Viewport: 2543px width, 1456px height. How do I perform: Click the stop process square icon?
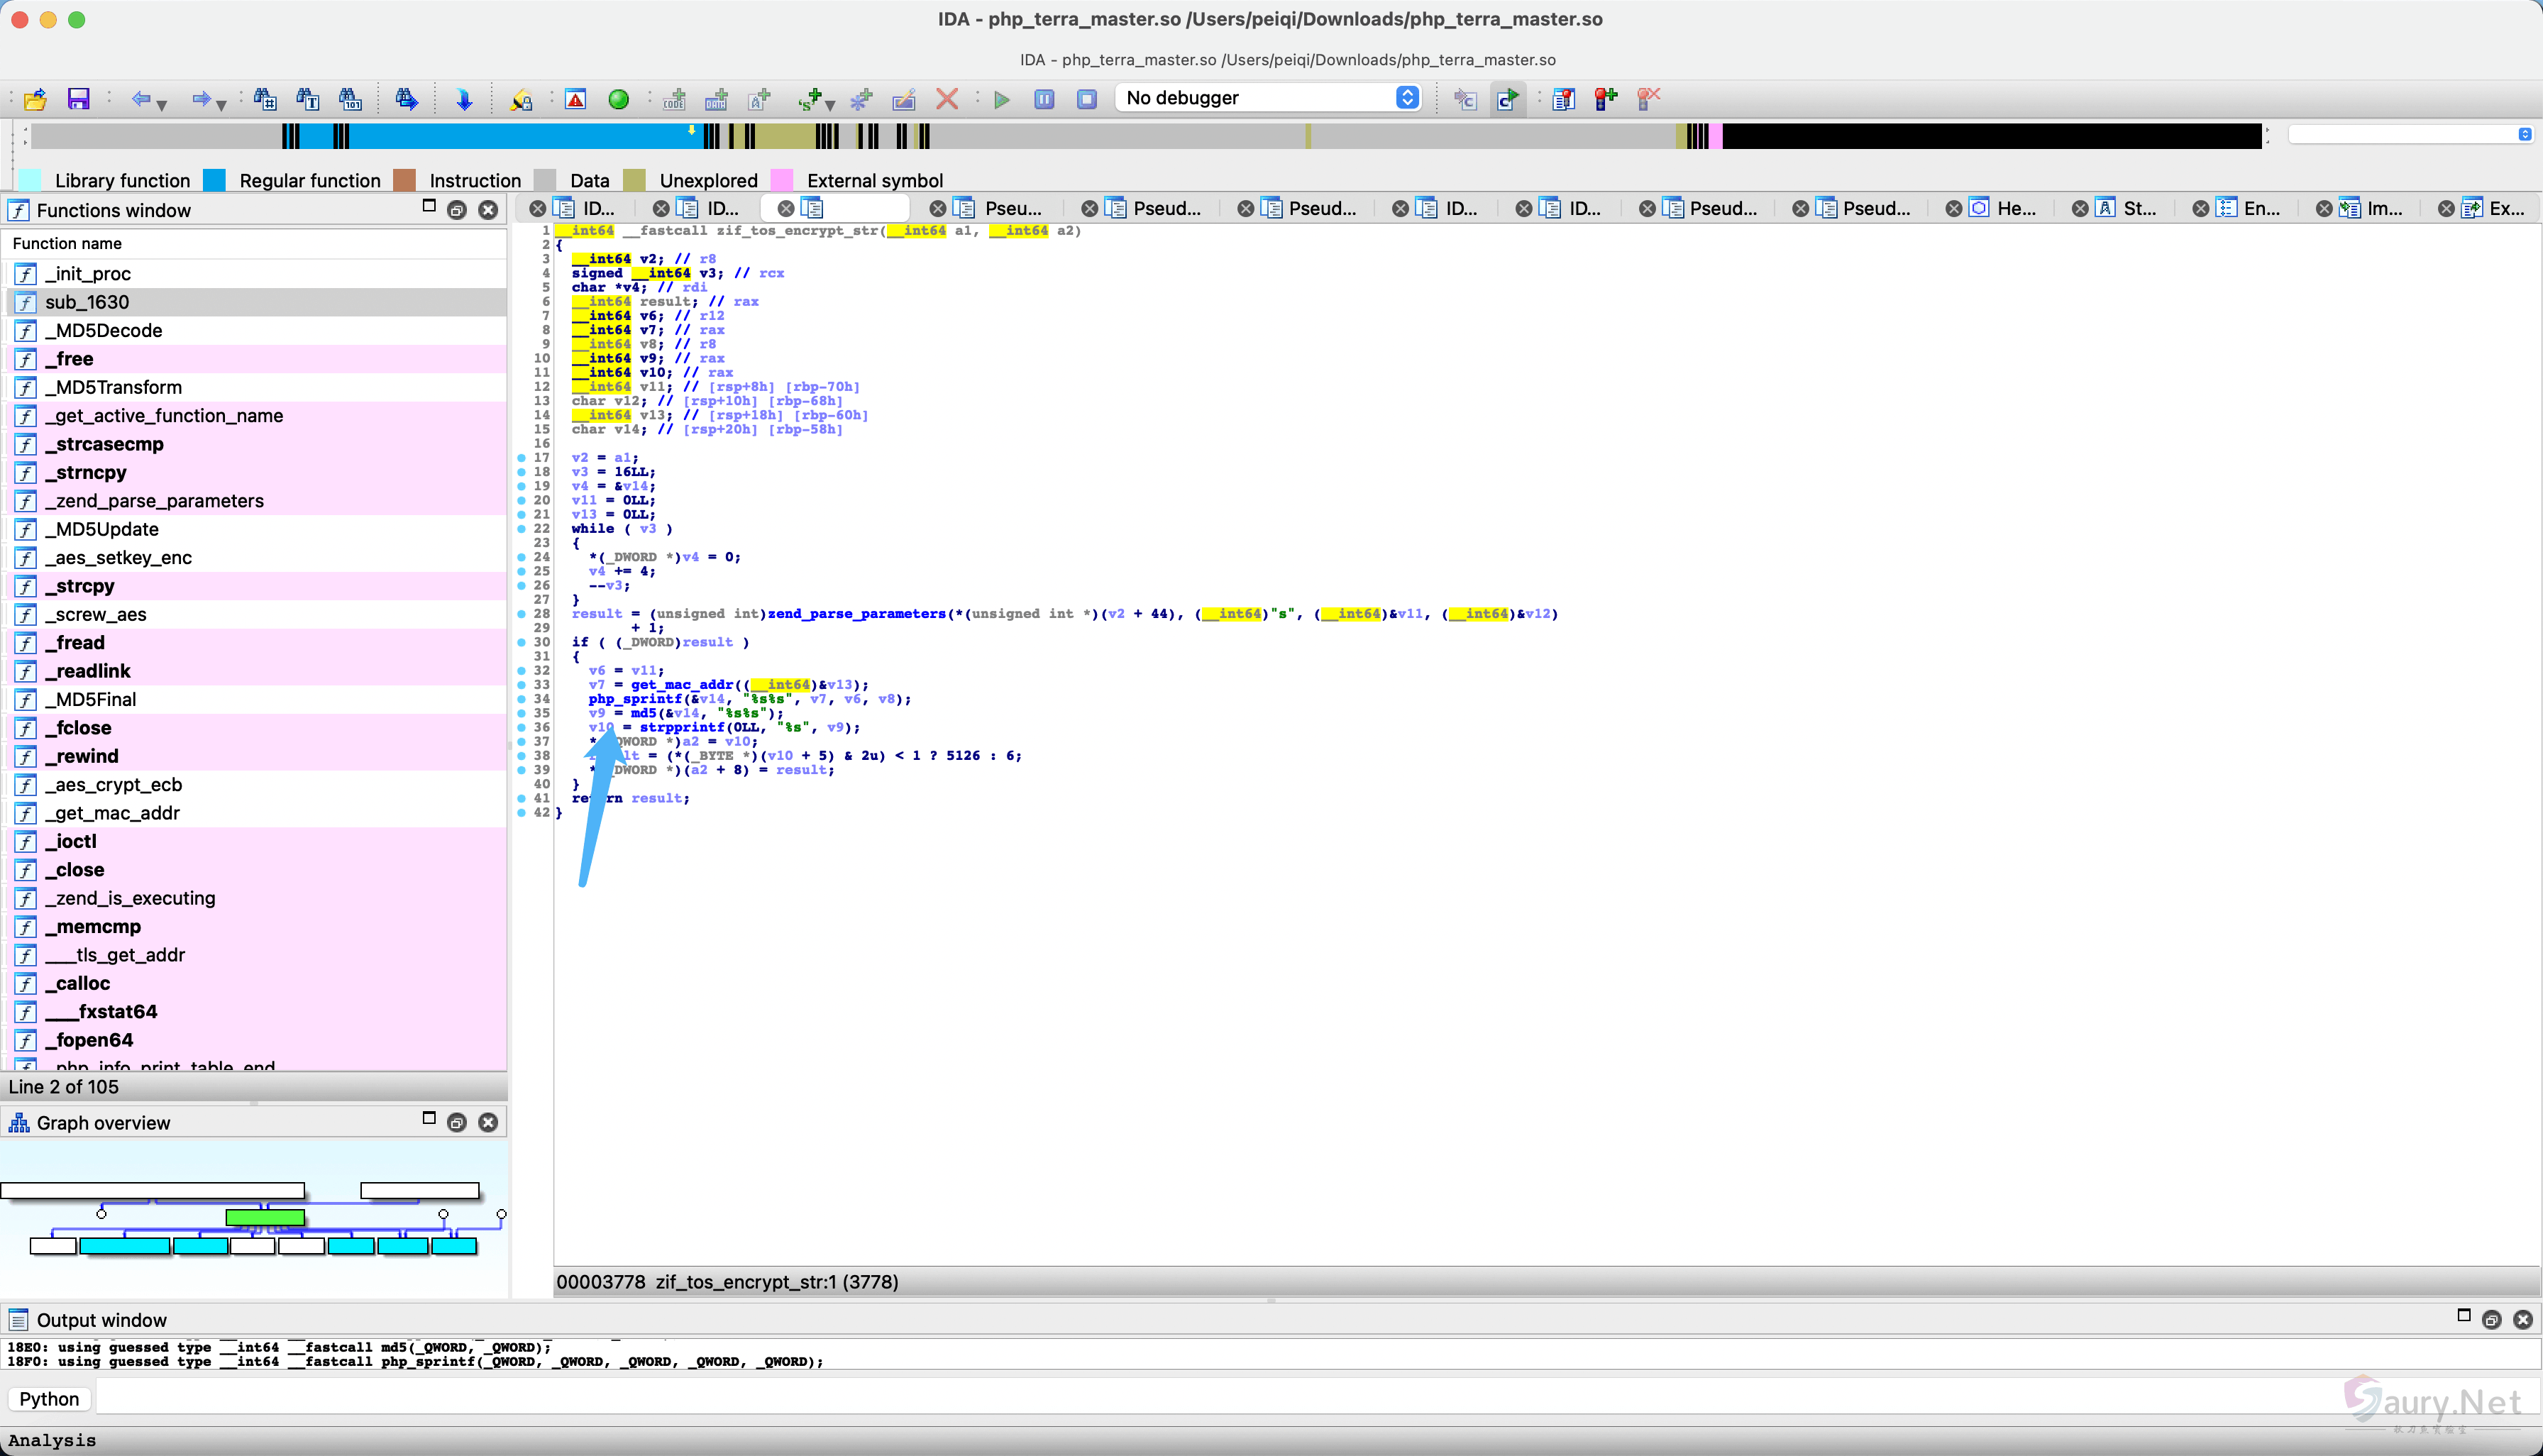(1087, 99)
